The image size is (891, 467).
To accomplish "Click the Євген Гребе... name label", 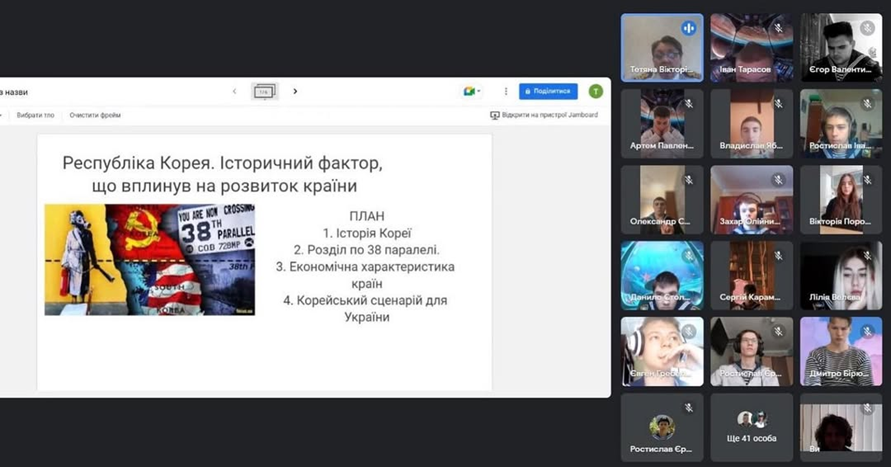I will tap(660, 373).
